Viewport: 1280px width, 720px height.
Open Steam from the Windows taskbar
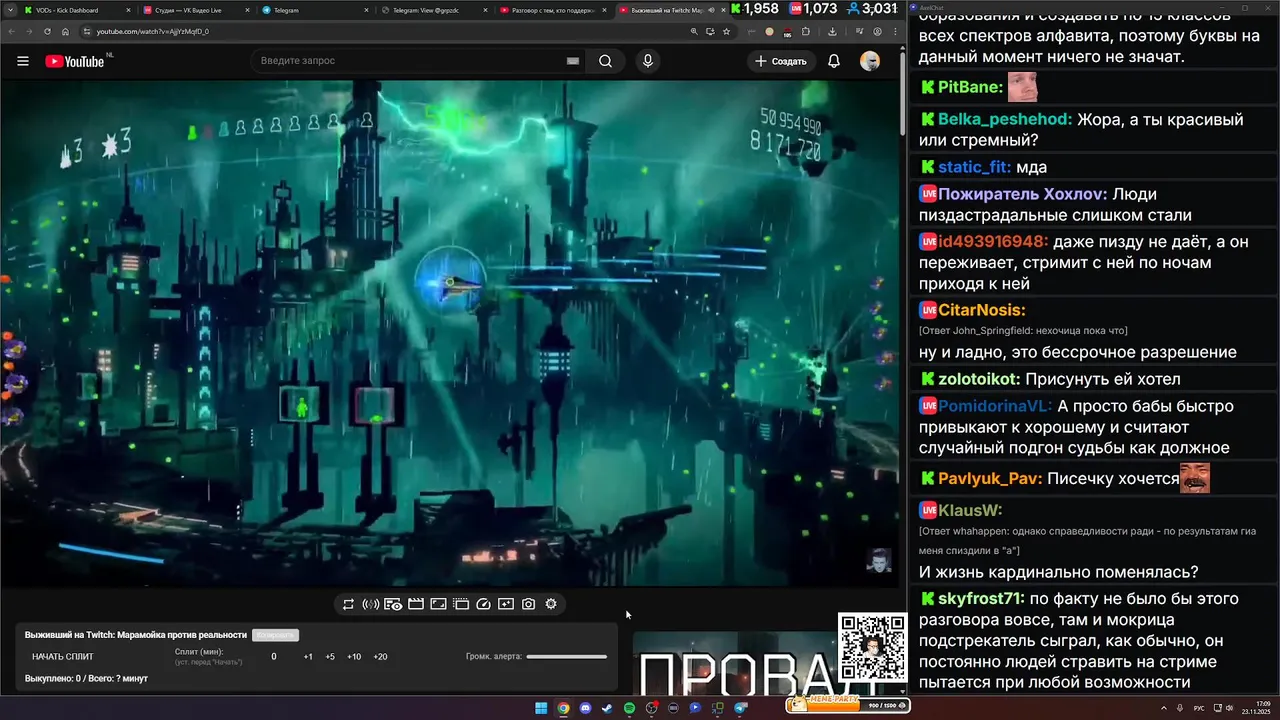click(607, 708)
